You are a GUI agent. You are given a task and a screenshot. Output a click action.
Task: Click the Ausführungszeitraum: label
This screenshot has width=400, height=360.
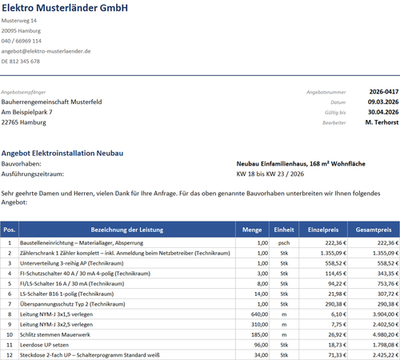click(33, 174)
